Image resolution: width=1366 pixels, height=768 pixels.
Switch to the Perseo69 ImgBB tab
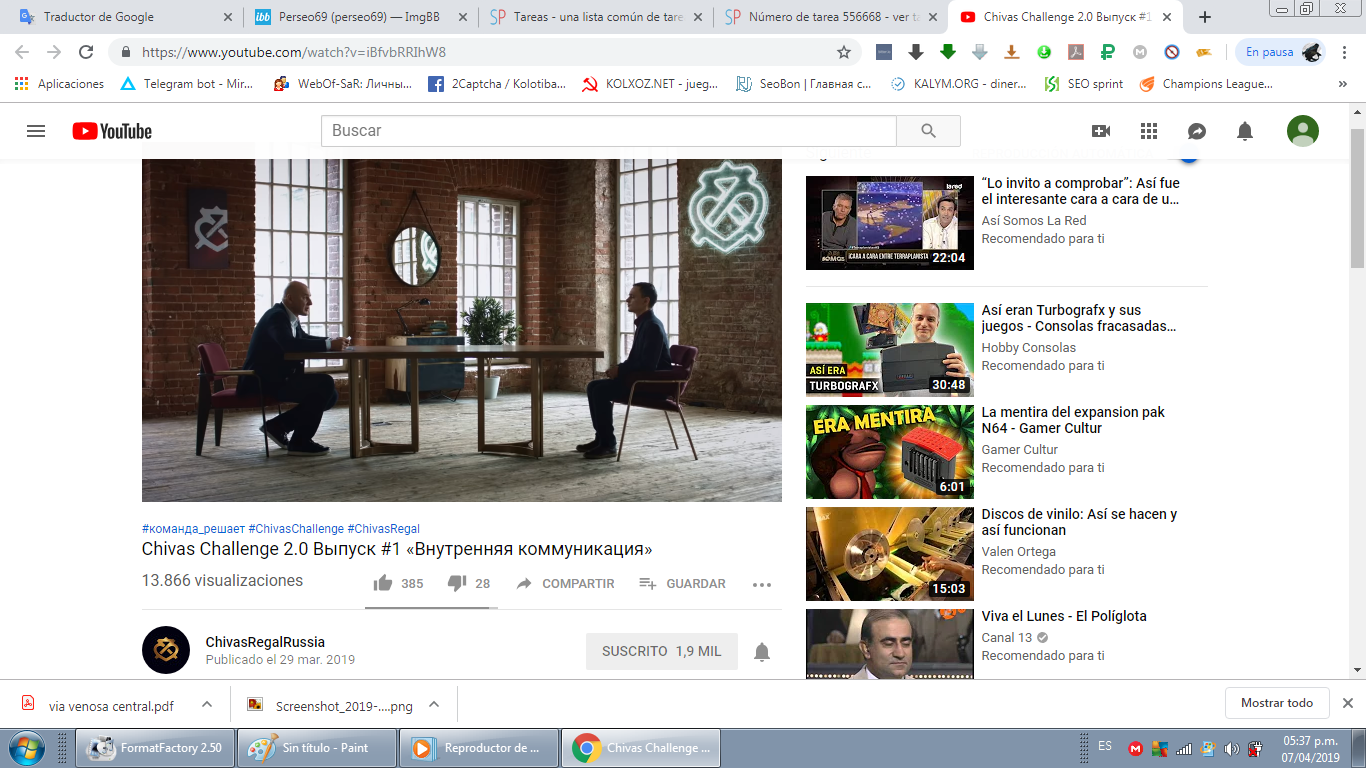359,17
